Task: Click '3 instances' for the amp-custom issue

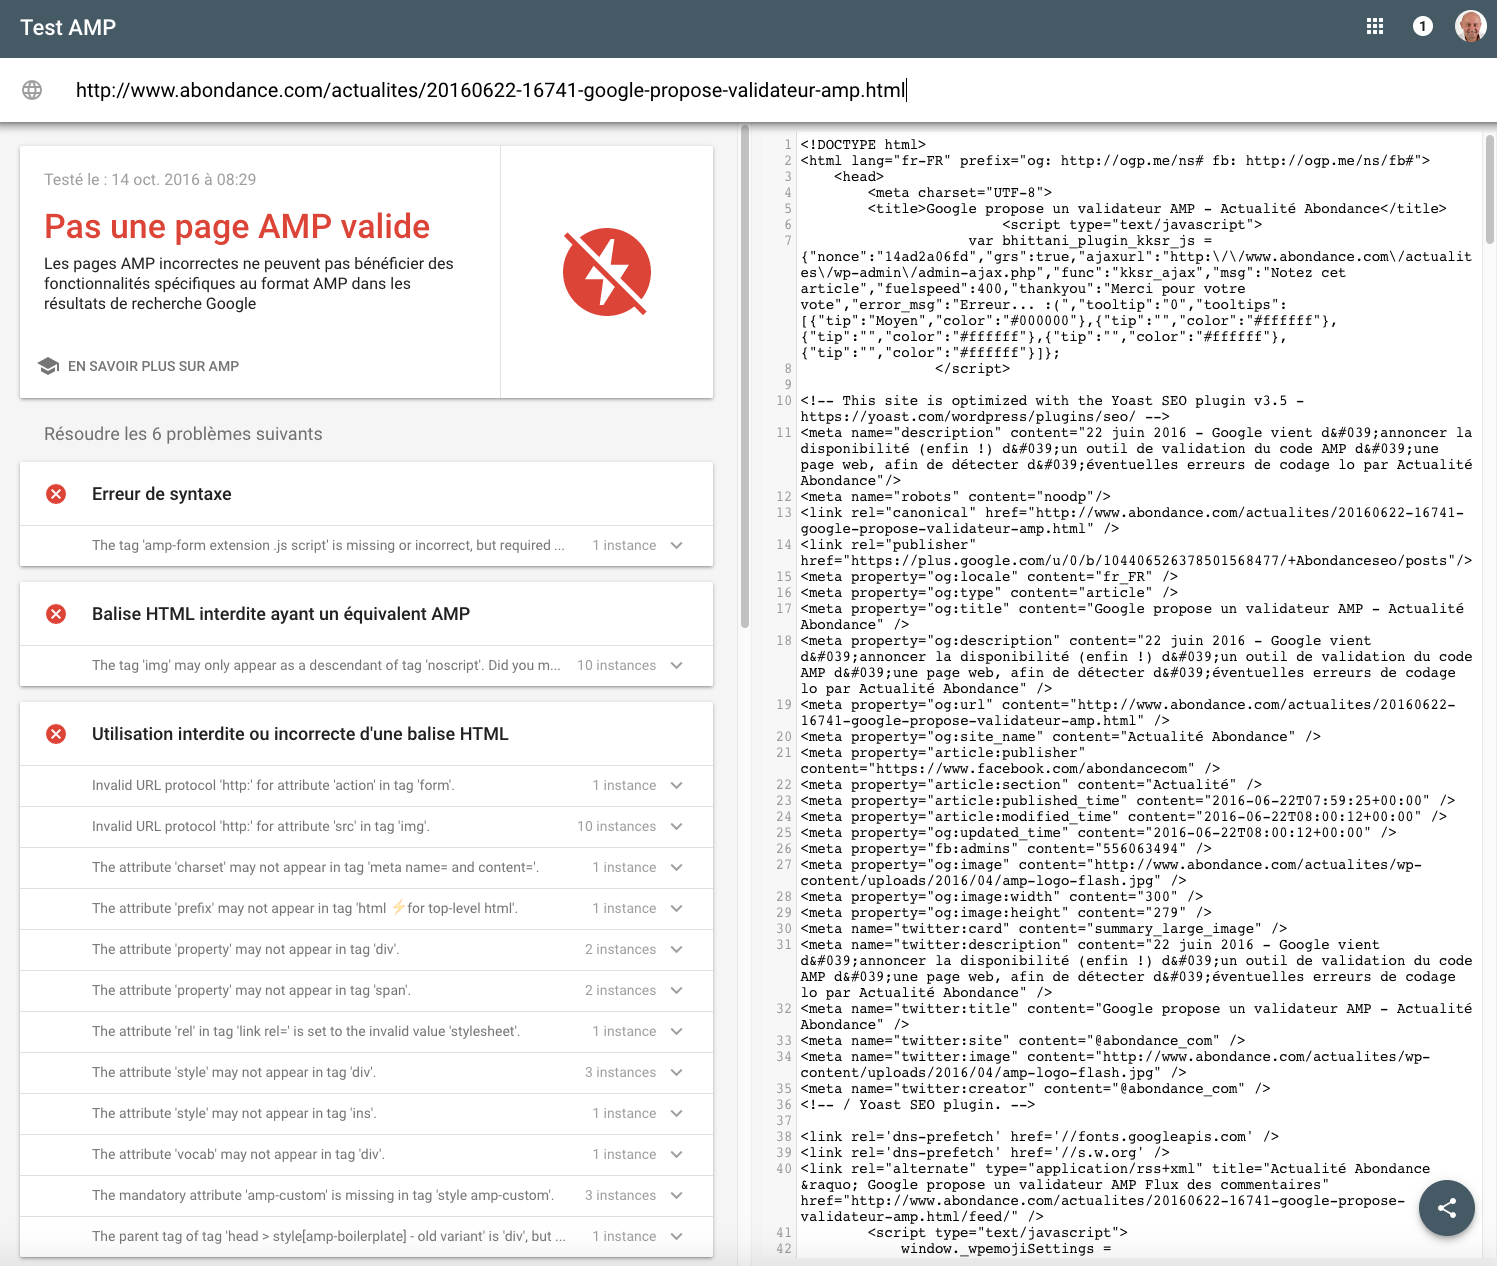Action: 620,1195
